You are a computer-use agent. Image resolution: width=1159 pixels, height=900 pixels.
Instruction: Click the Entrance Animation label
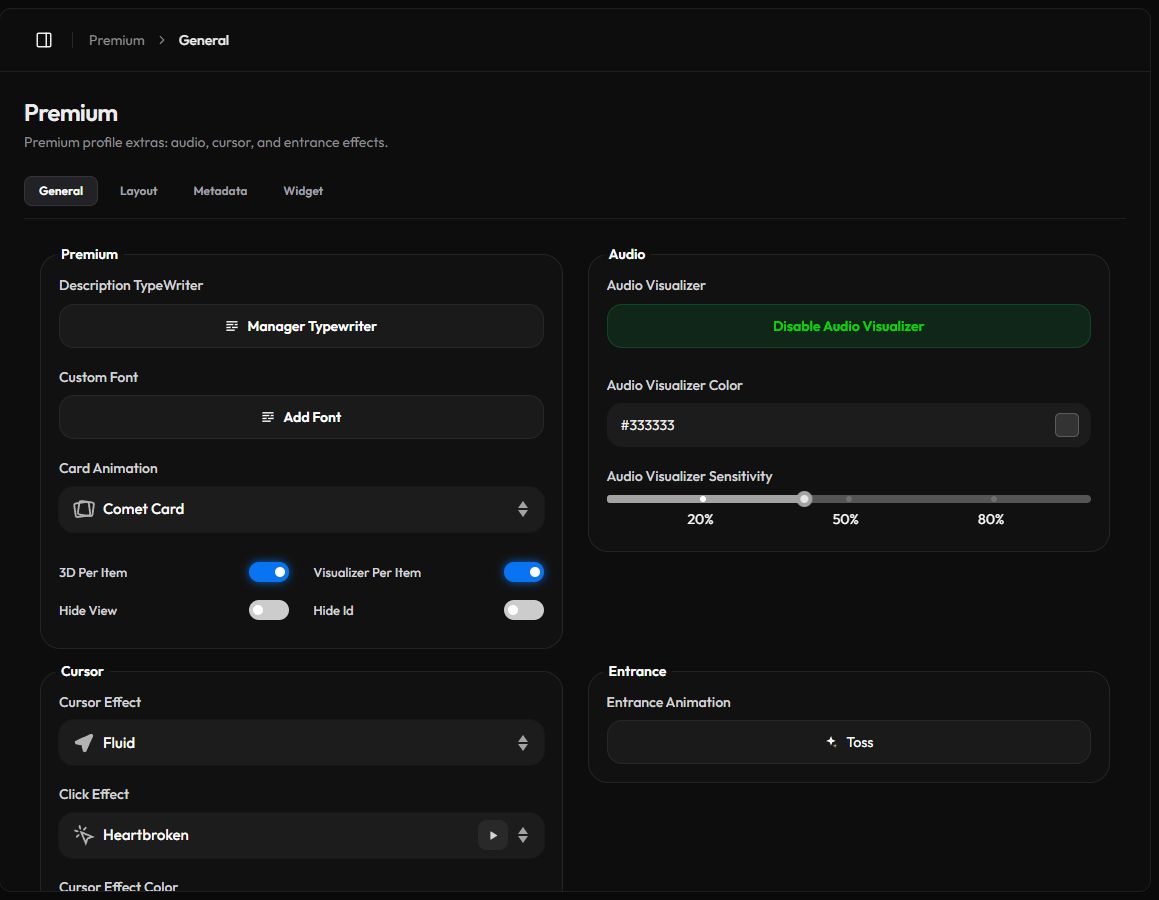click(668, 703)
